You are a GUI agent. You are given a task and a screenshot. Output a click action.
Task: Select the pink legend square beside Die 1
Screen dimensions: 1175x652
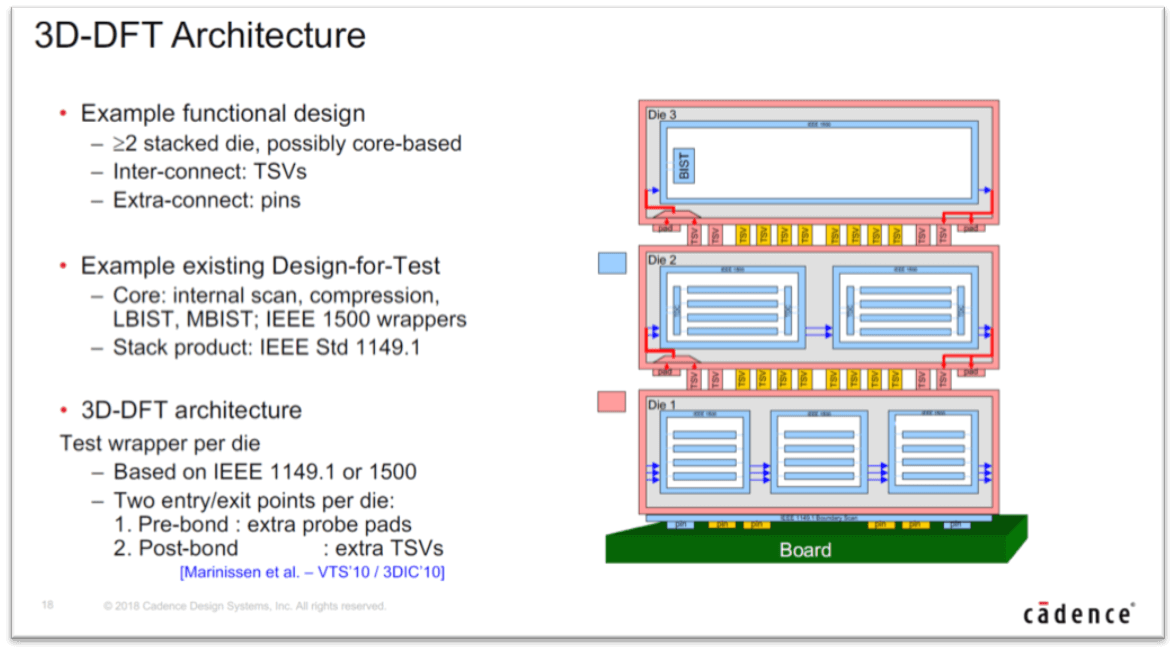pyautogui.click(x=611, y=402)
